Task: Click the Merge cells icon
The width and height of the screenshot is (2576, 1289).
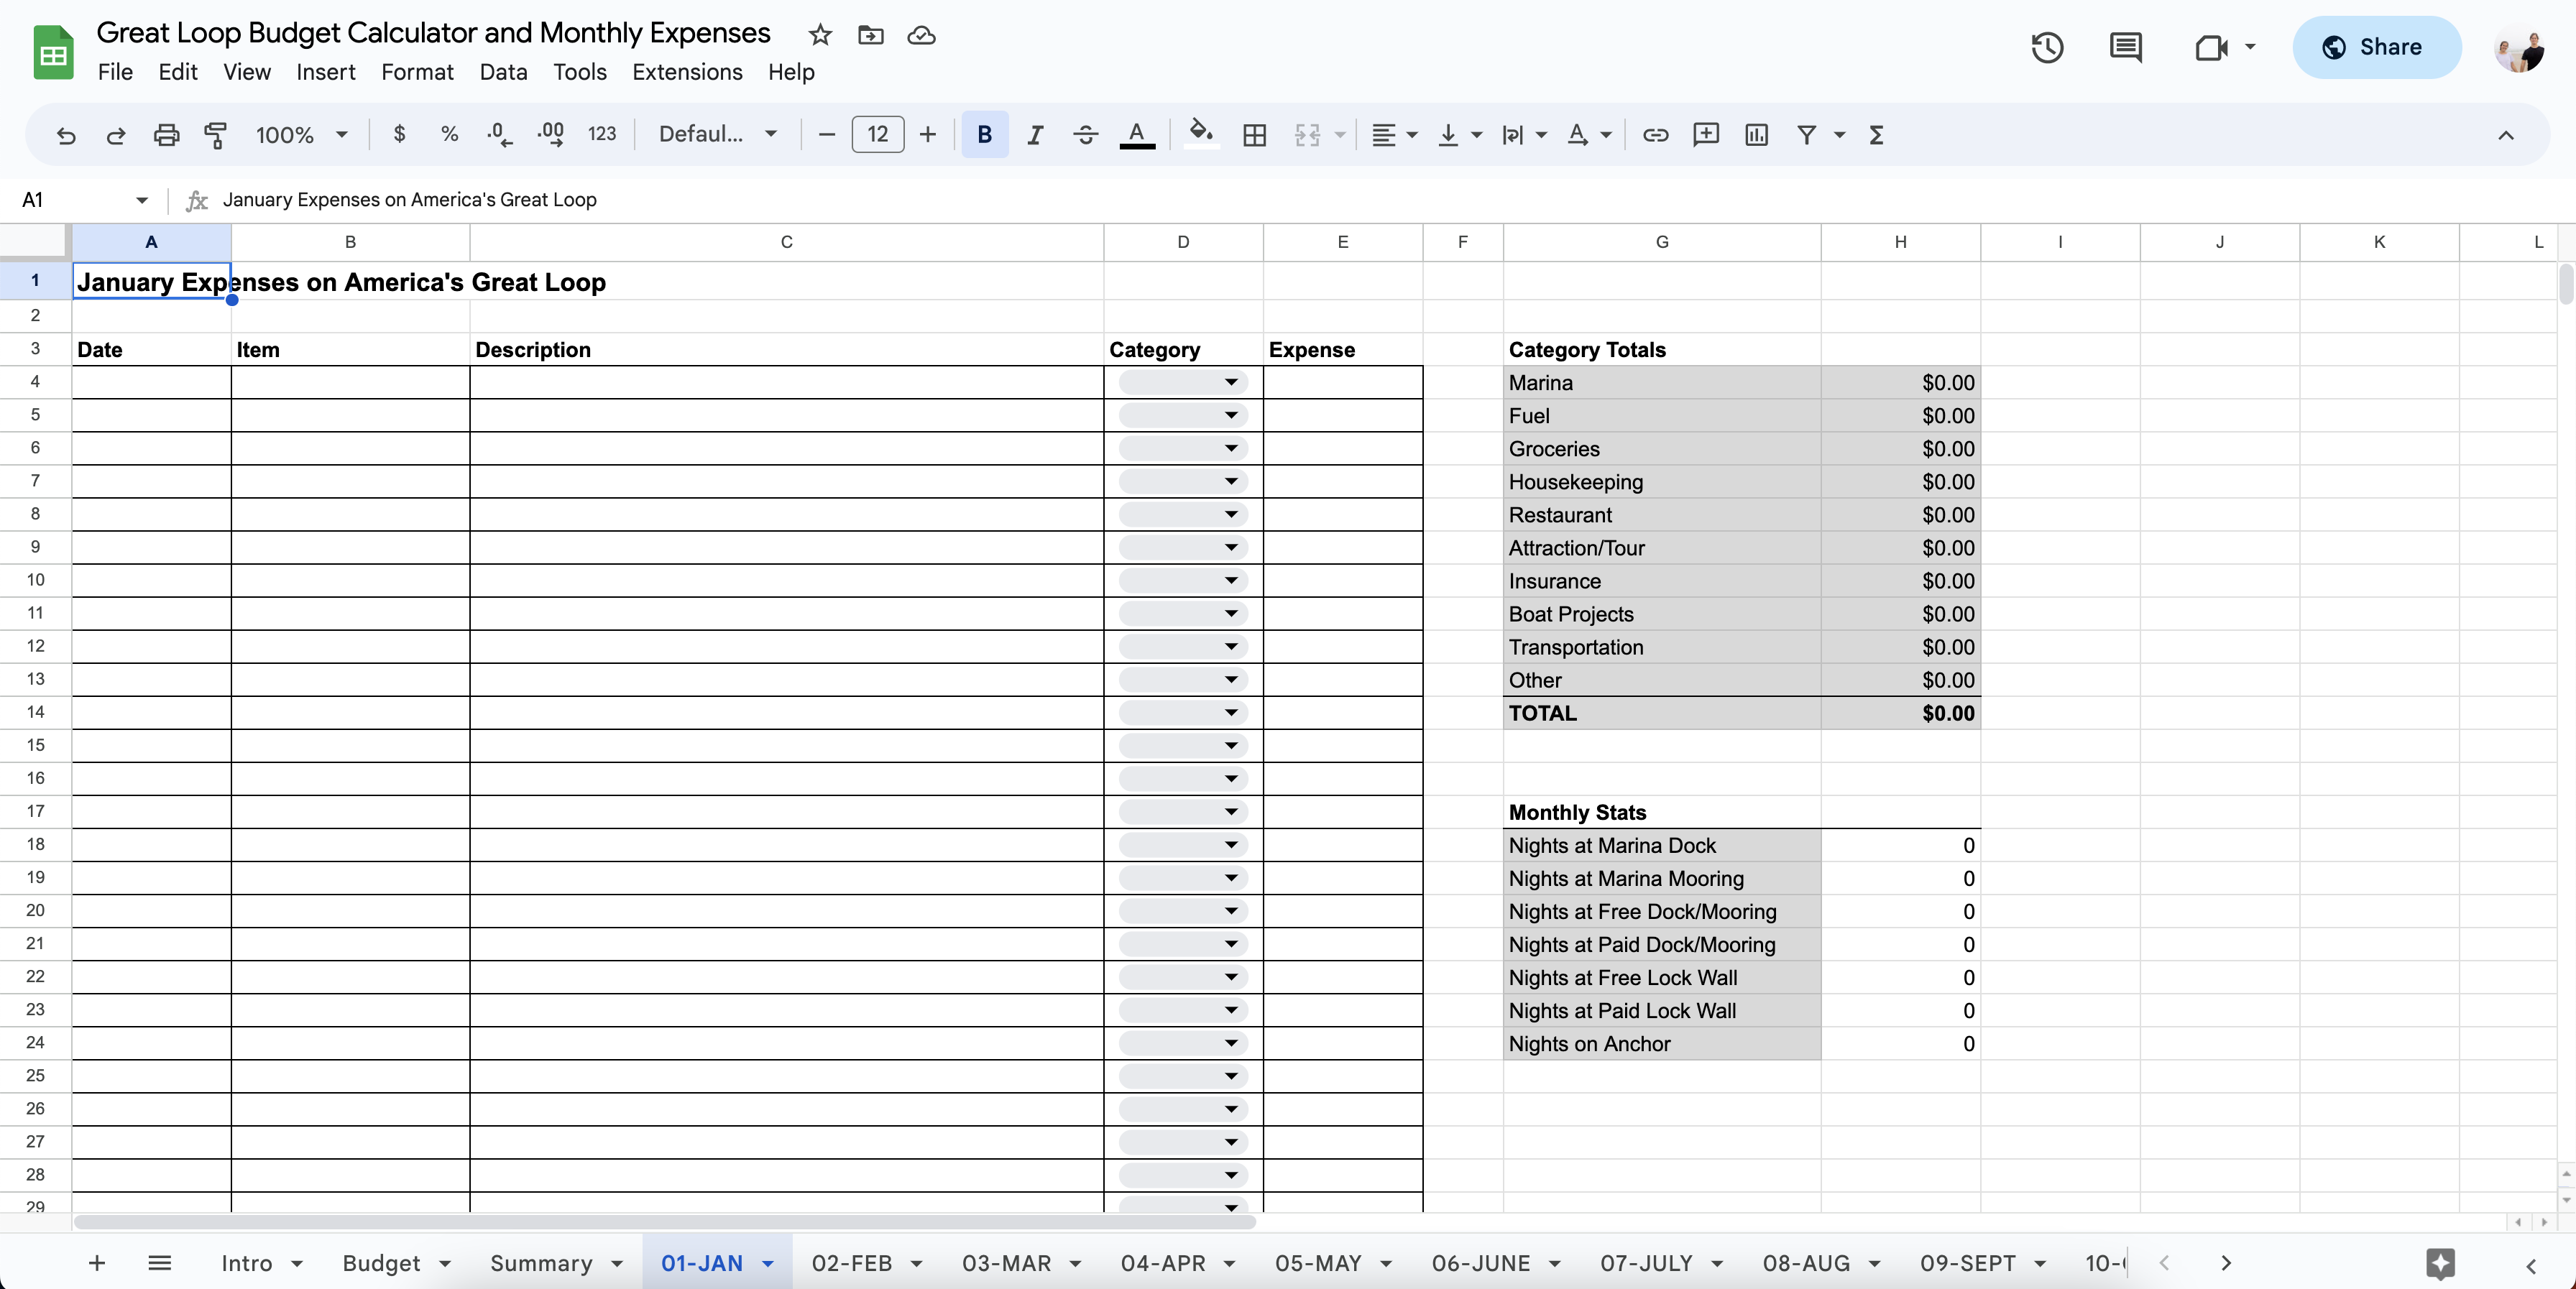Action: coord(1307,135)
